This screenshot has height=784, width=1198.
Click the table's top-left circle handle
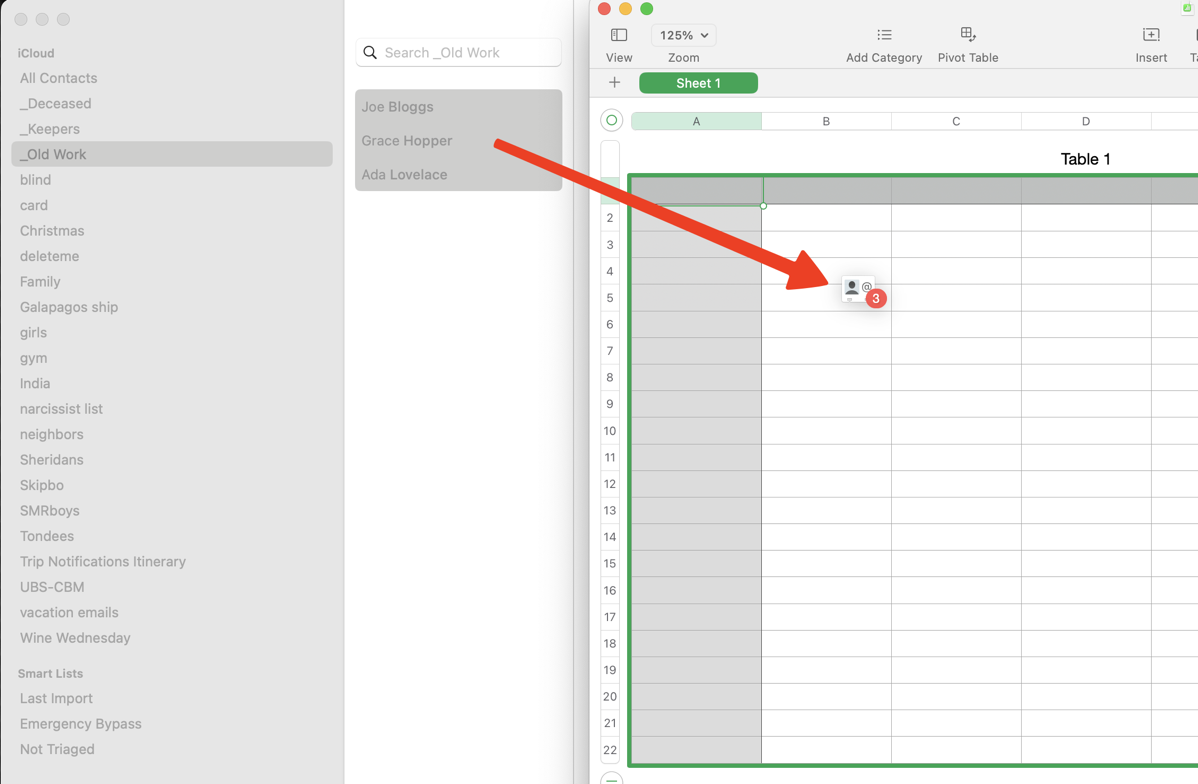tap(612, 121)
